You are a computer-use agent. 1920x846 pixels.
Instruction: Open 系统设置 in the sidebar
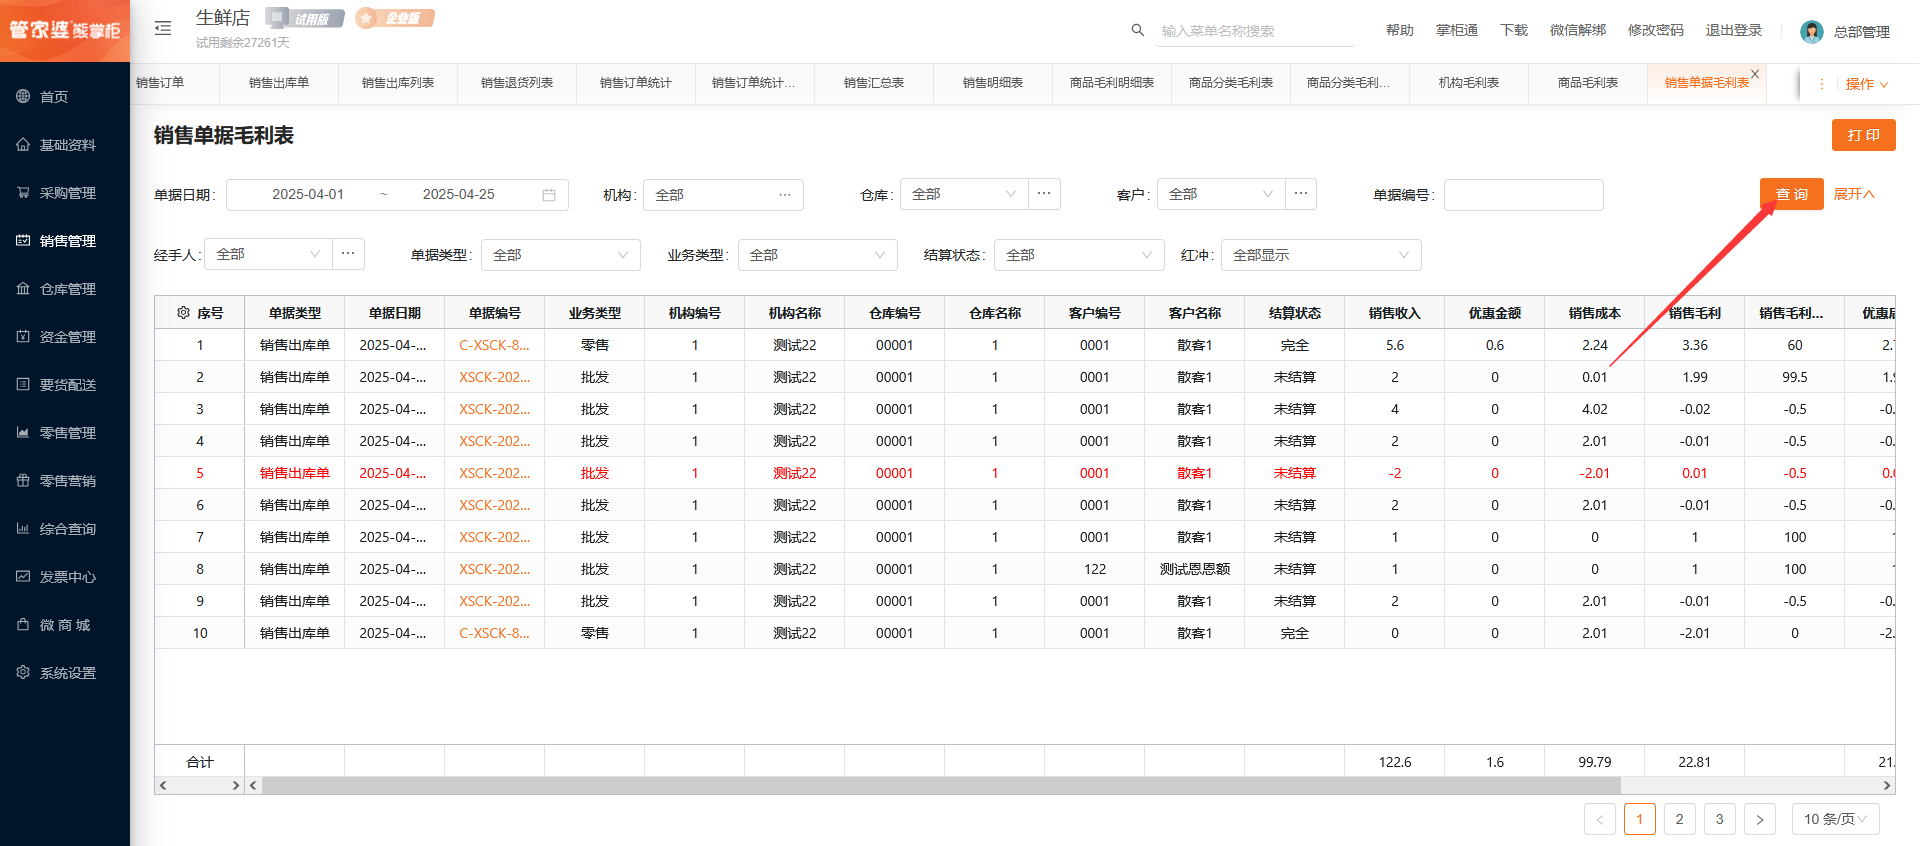coord(65,673)
